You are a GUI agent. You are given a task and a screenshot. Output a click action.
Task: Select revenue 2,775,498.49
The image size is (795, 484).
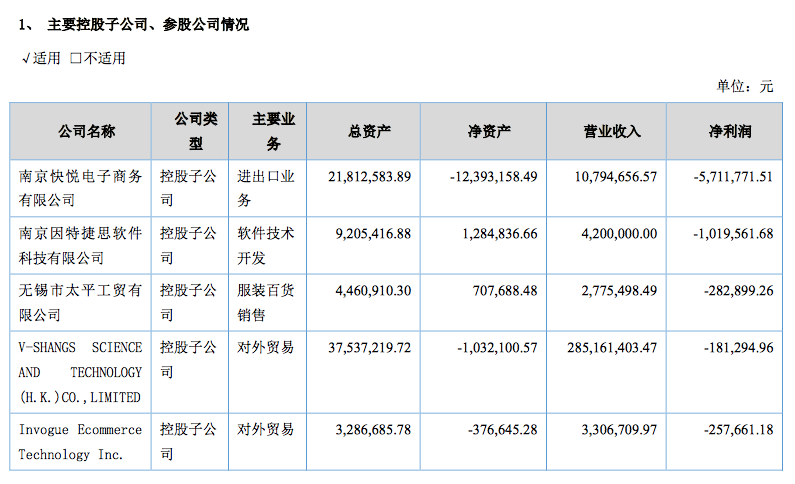click(619, 290)
